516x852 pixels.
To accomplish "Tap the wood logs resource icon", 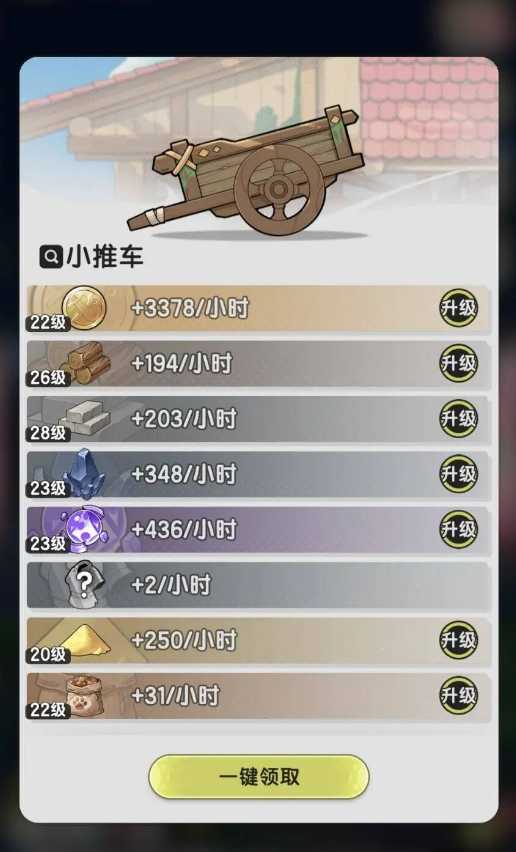I will click(87, 363).
